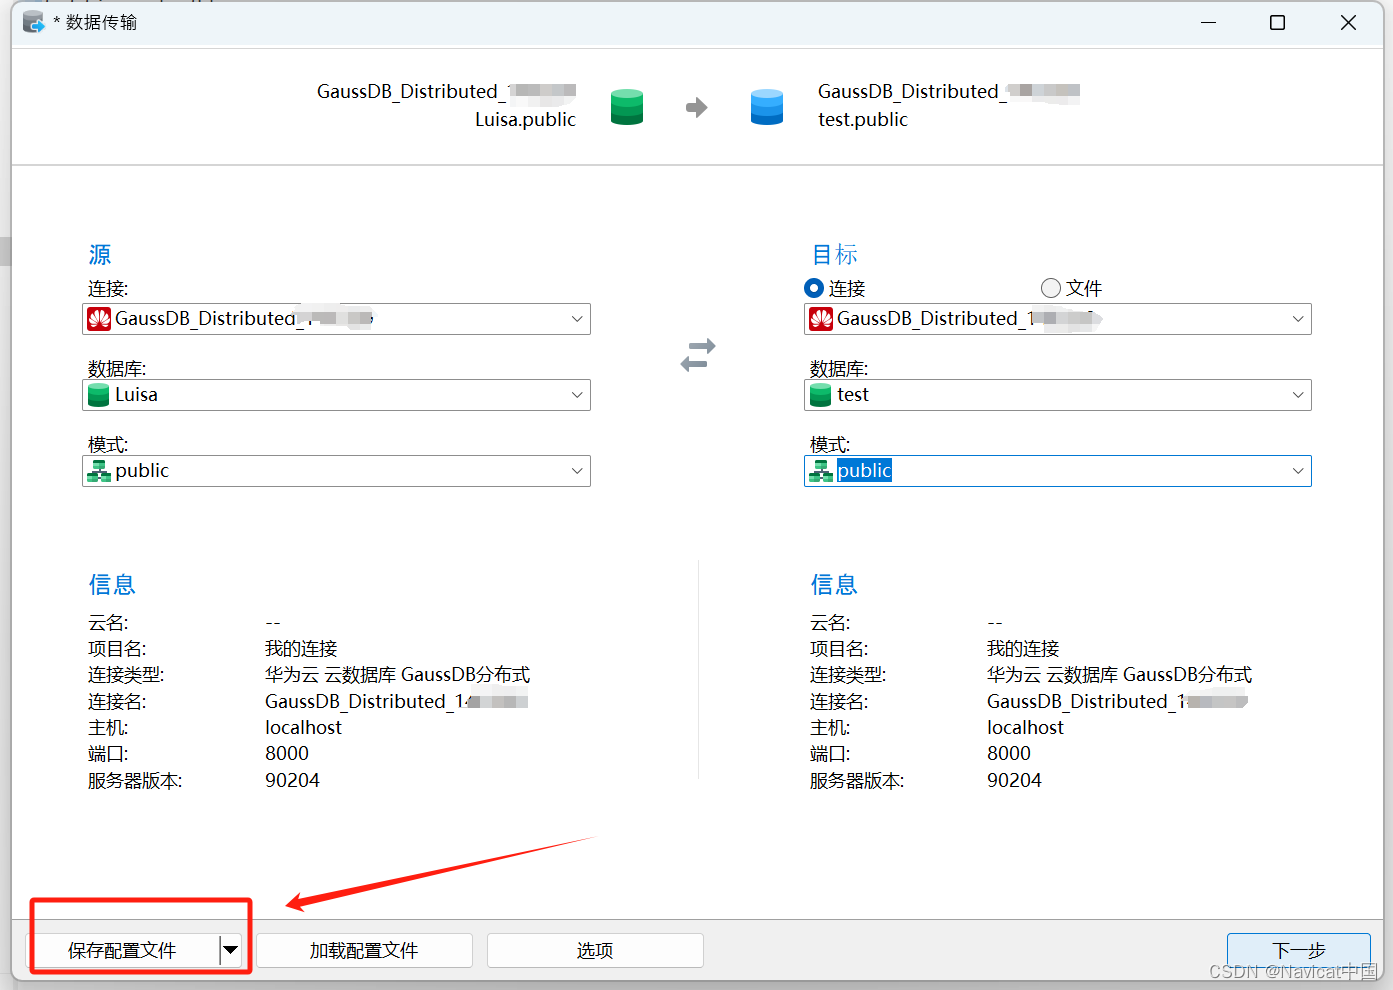
Task: Expand the arrow next to 保存配置文件
Action: (231, 950)
